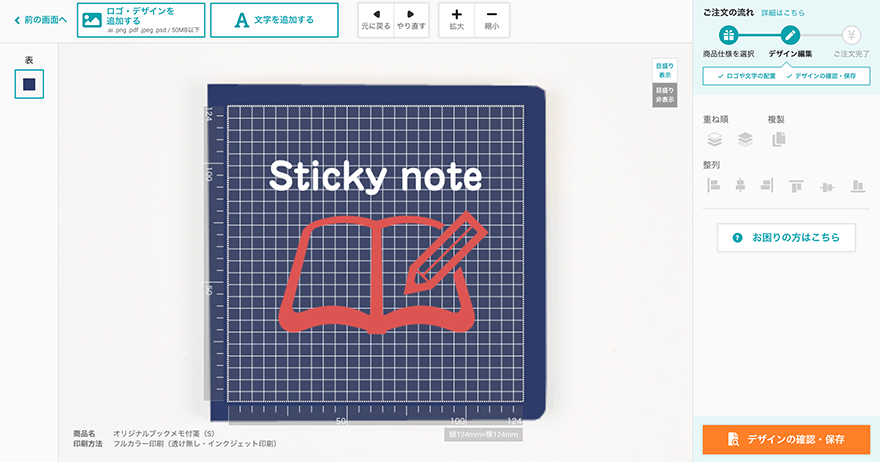The width and height of the screenshot is (880, 462).
Task: Select the 表 front side thumbnail
Action: click(29, 84)
